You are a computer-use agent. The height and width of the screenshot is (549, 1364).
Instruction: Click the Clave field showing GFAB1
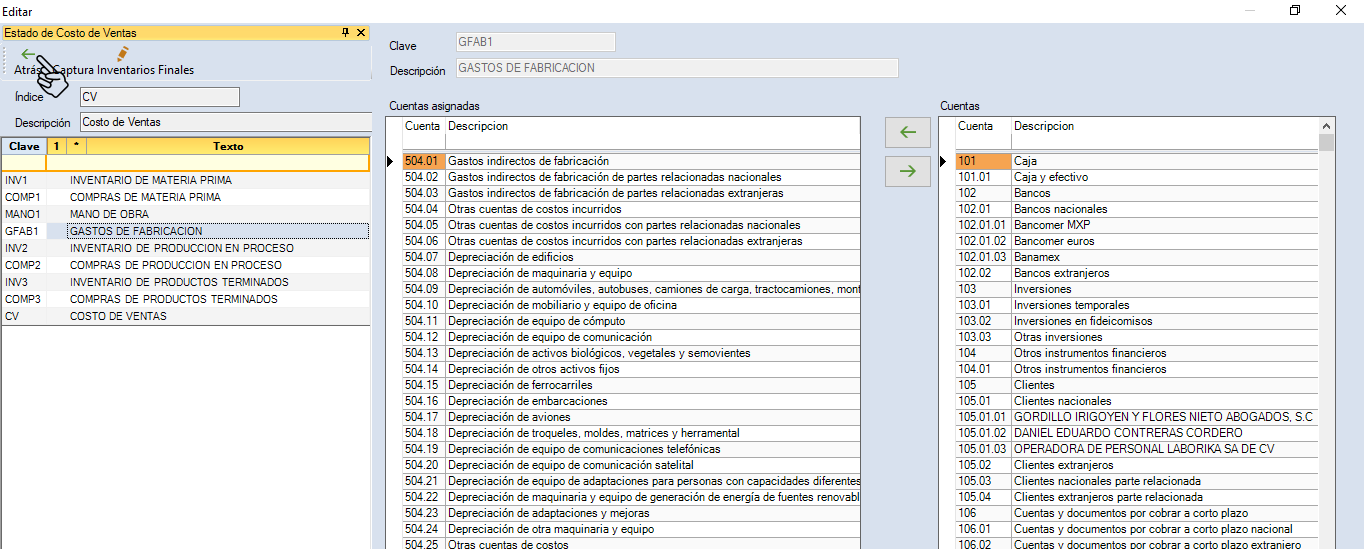point(534,42)
